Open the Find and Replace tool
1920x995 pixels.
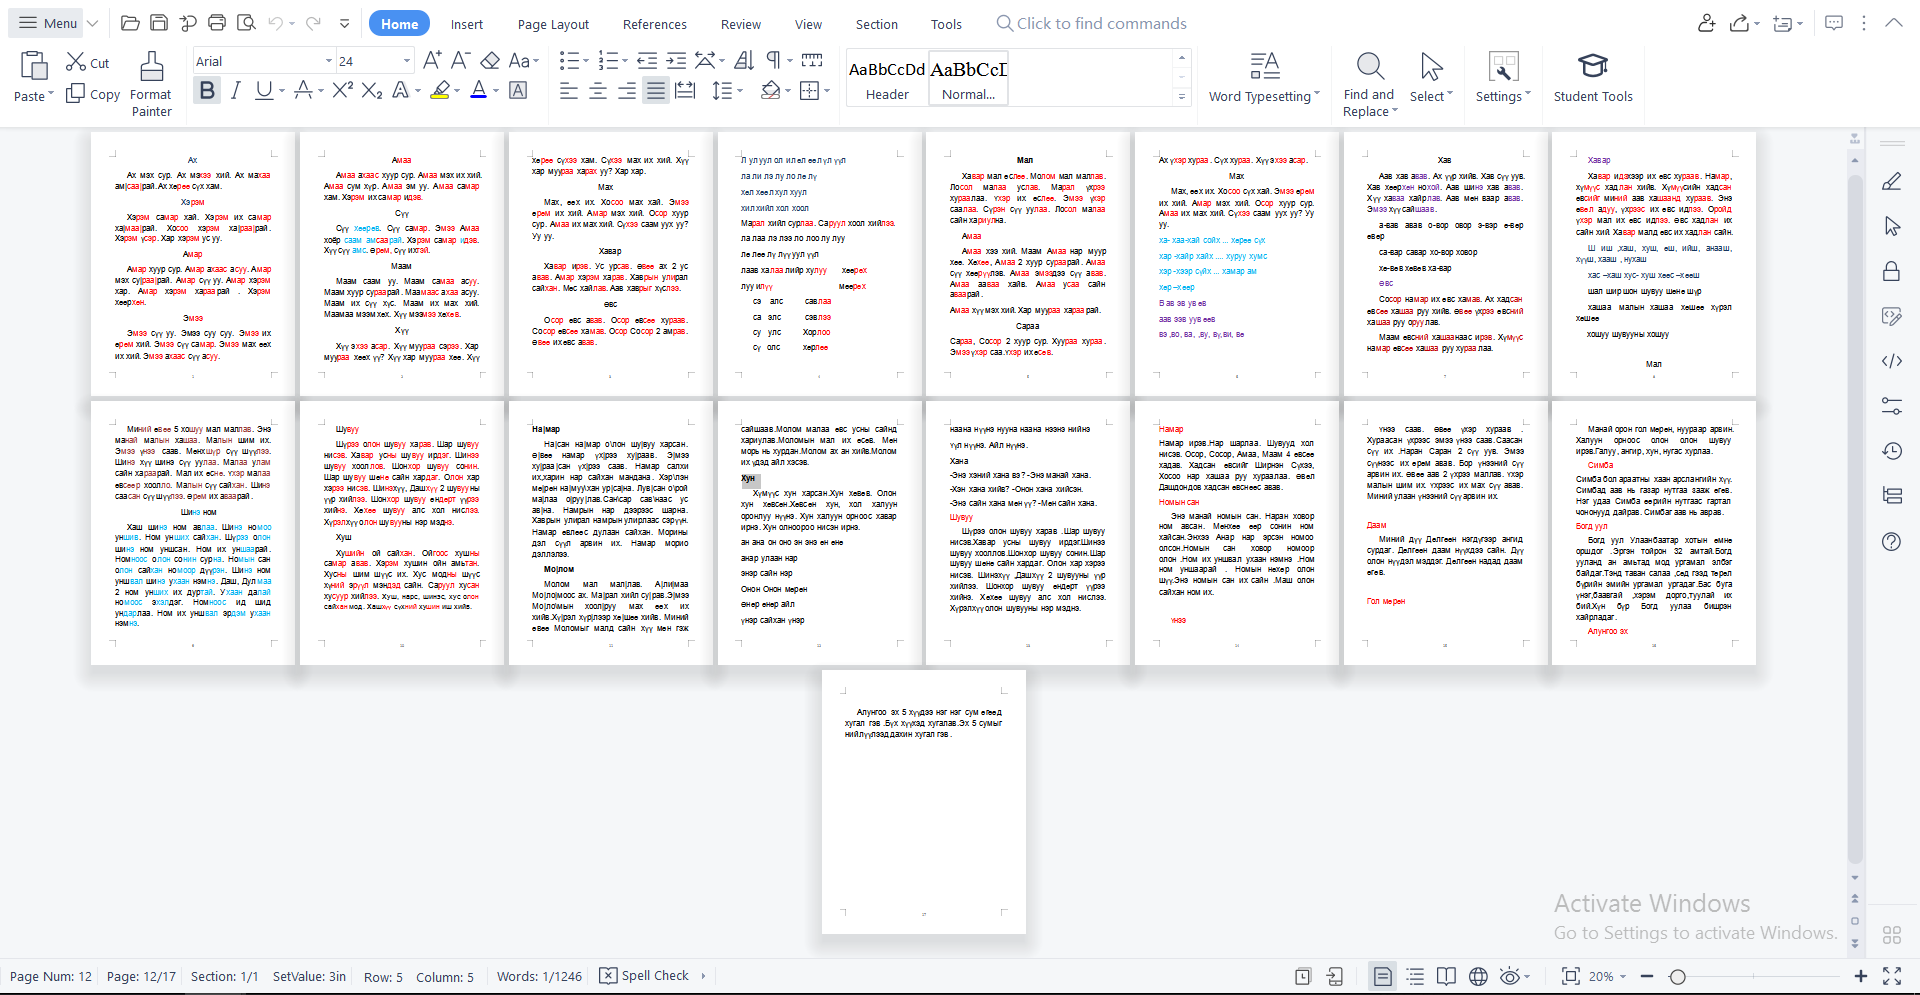click(1369, 84)
